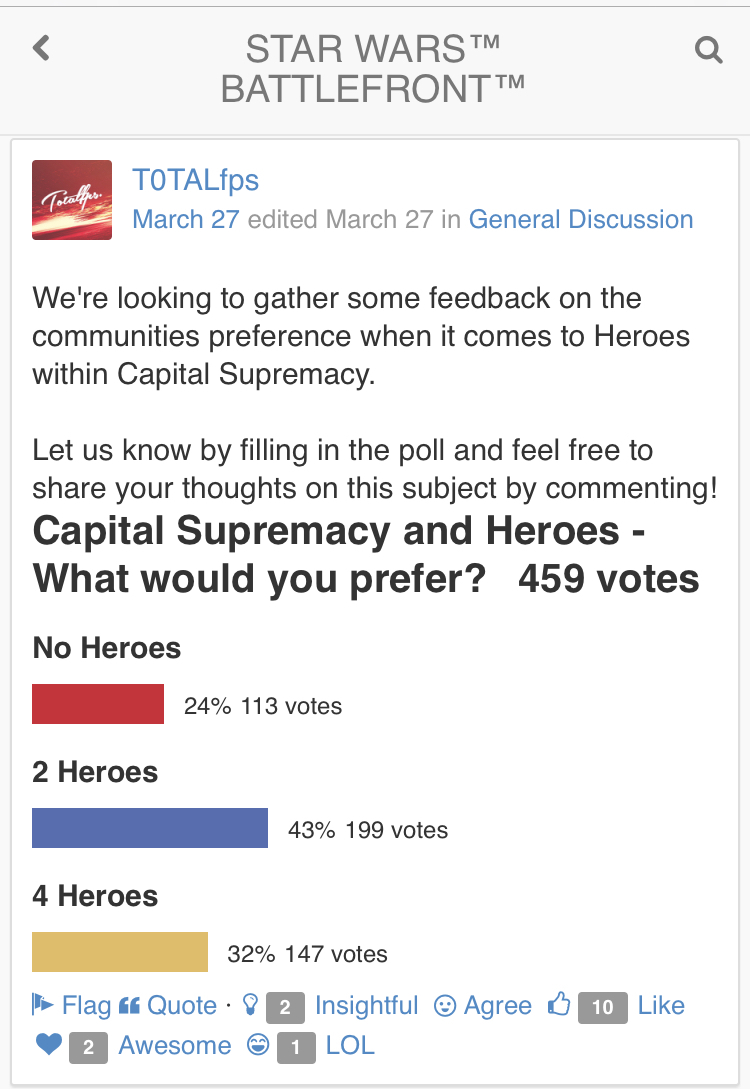Open the General Discussion category
Viewport: 750px width, 1089px height.
[x=581, y=219]
